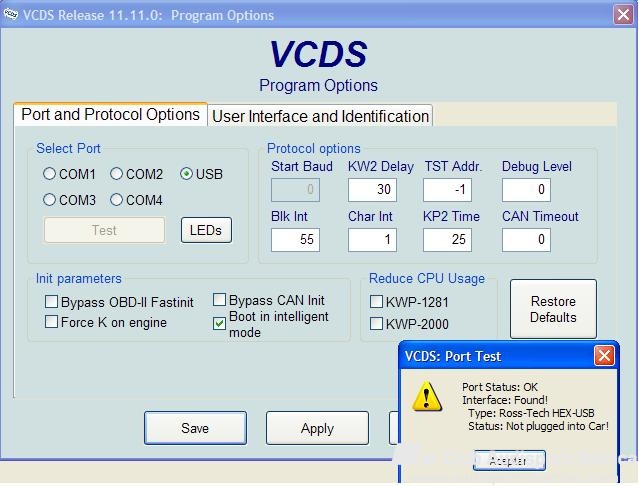The width and height of the screenshot is (639, 486).
Task: Select the COM3 port radio button
Action: click(x=49, y=200)
